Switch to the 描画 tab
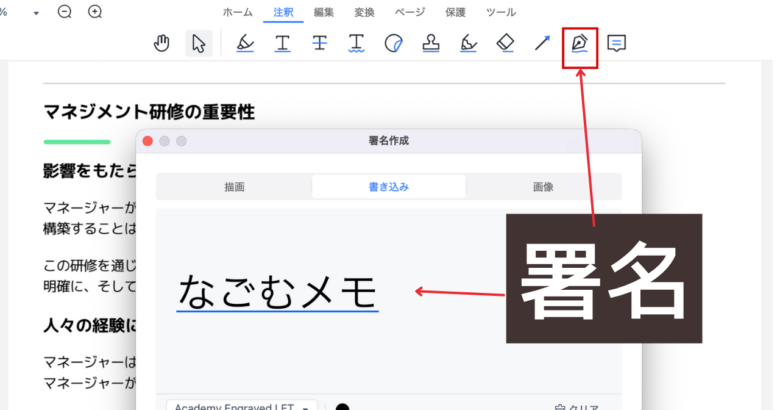Viewport: 780px width, 410px height. [234, 187]
